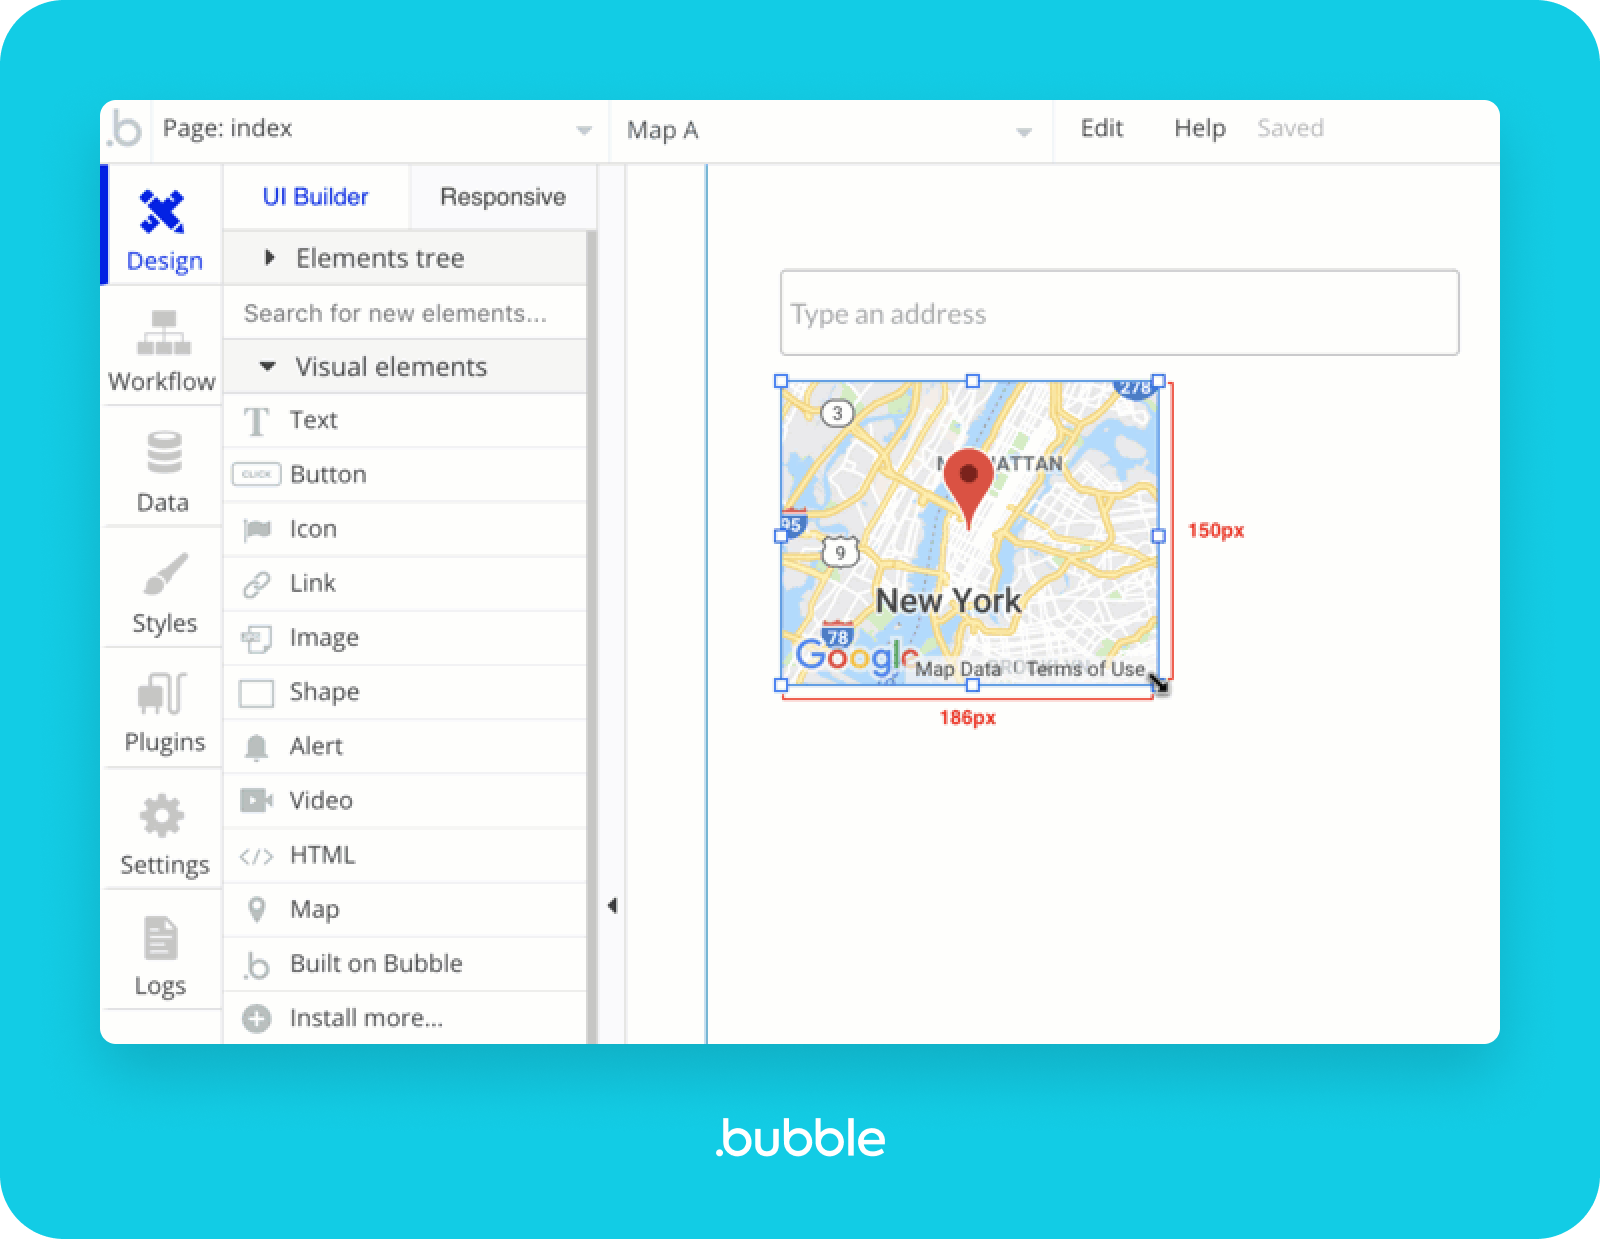Click the Google logo on the map
Viewport: 1600px width, 1239px height.
[857, 656]
